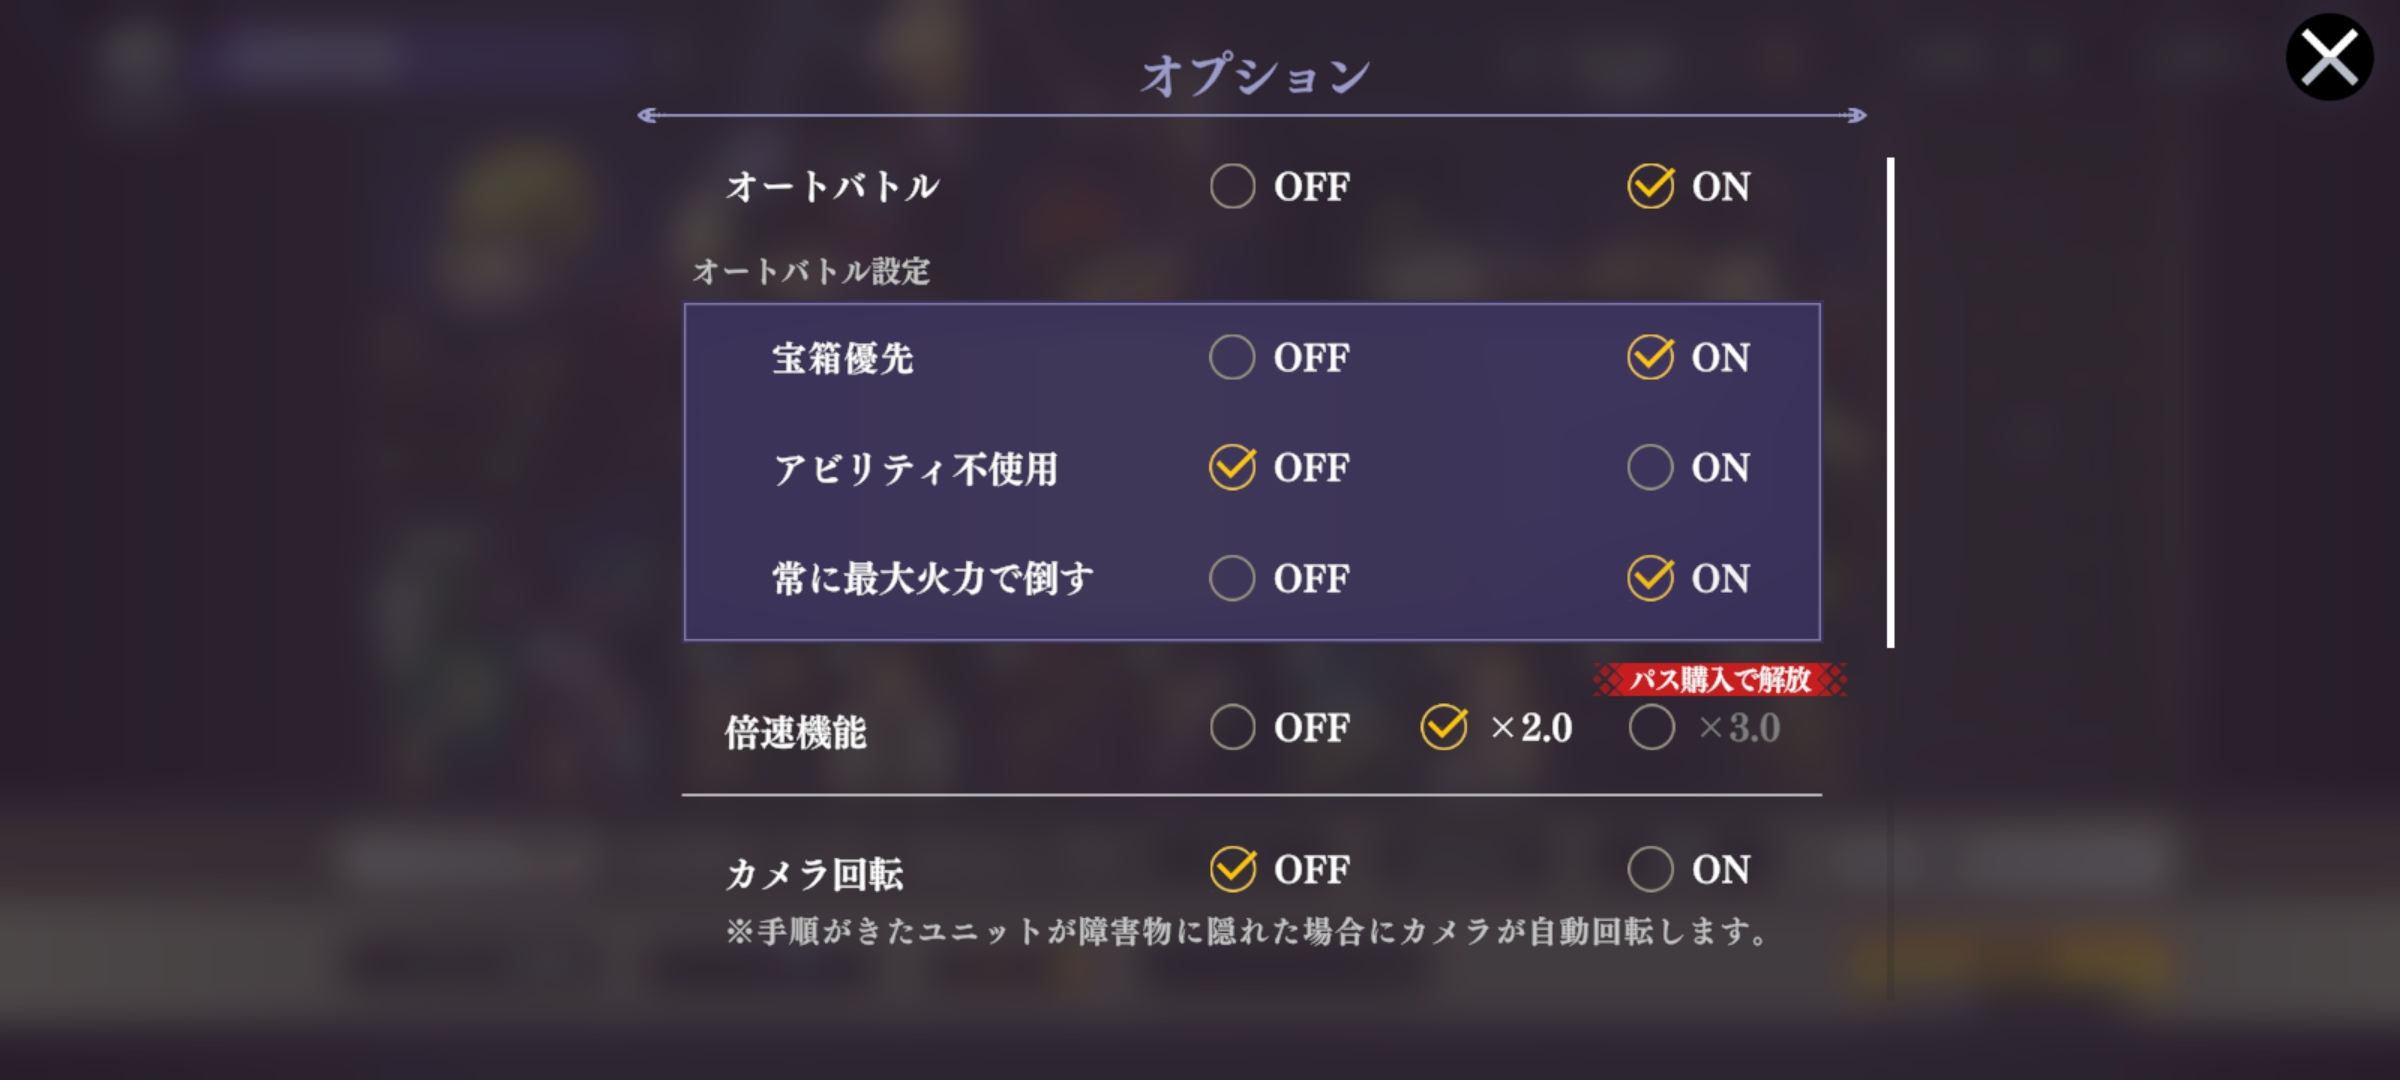
Task: Turn アビリティ不使用 ON
Action: (1689, 467)
